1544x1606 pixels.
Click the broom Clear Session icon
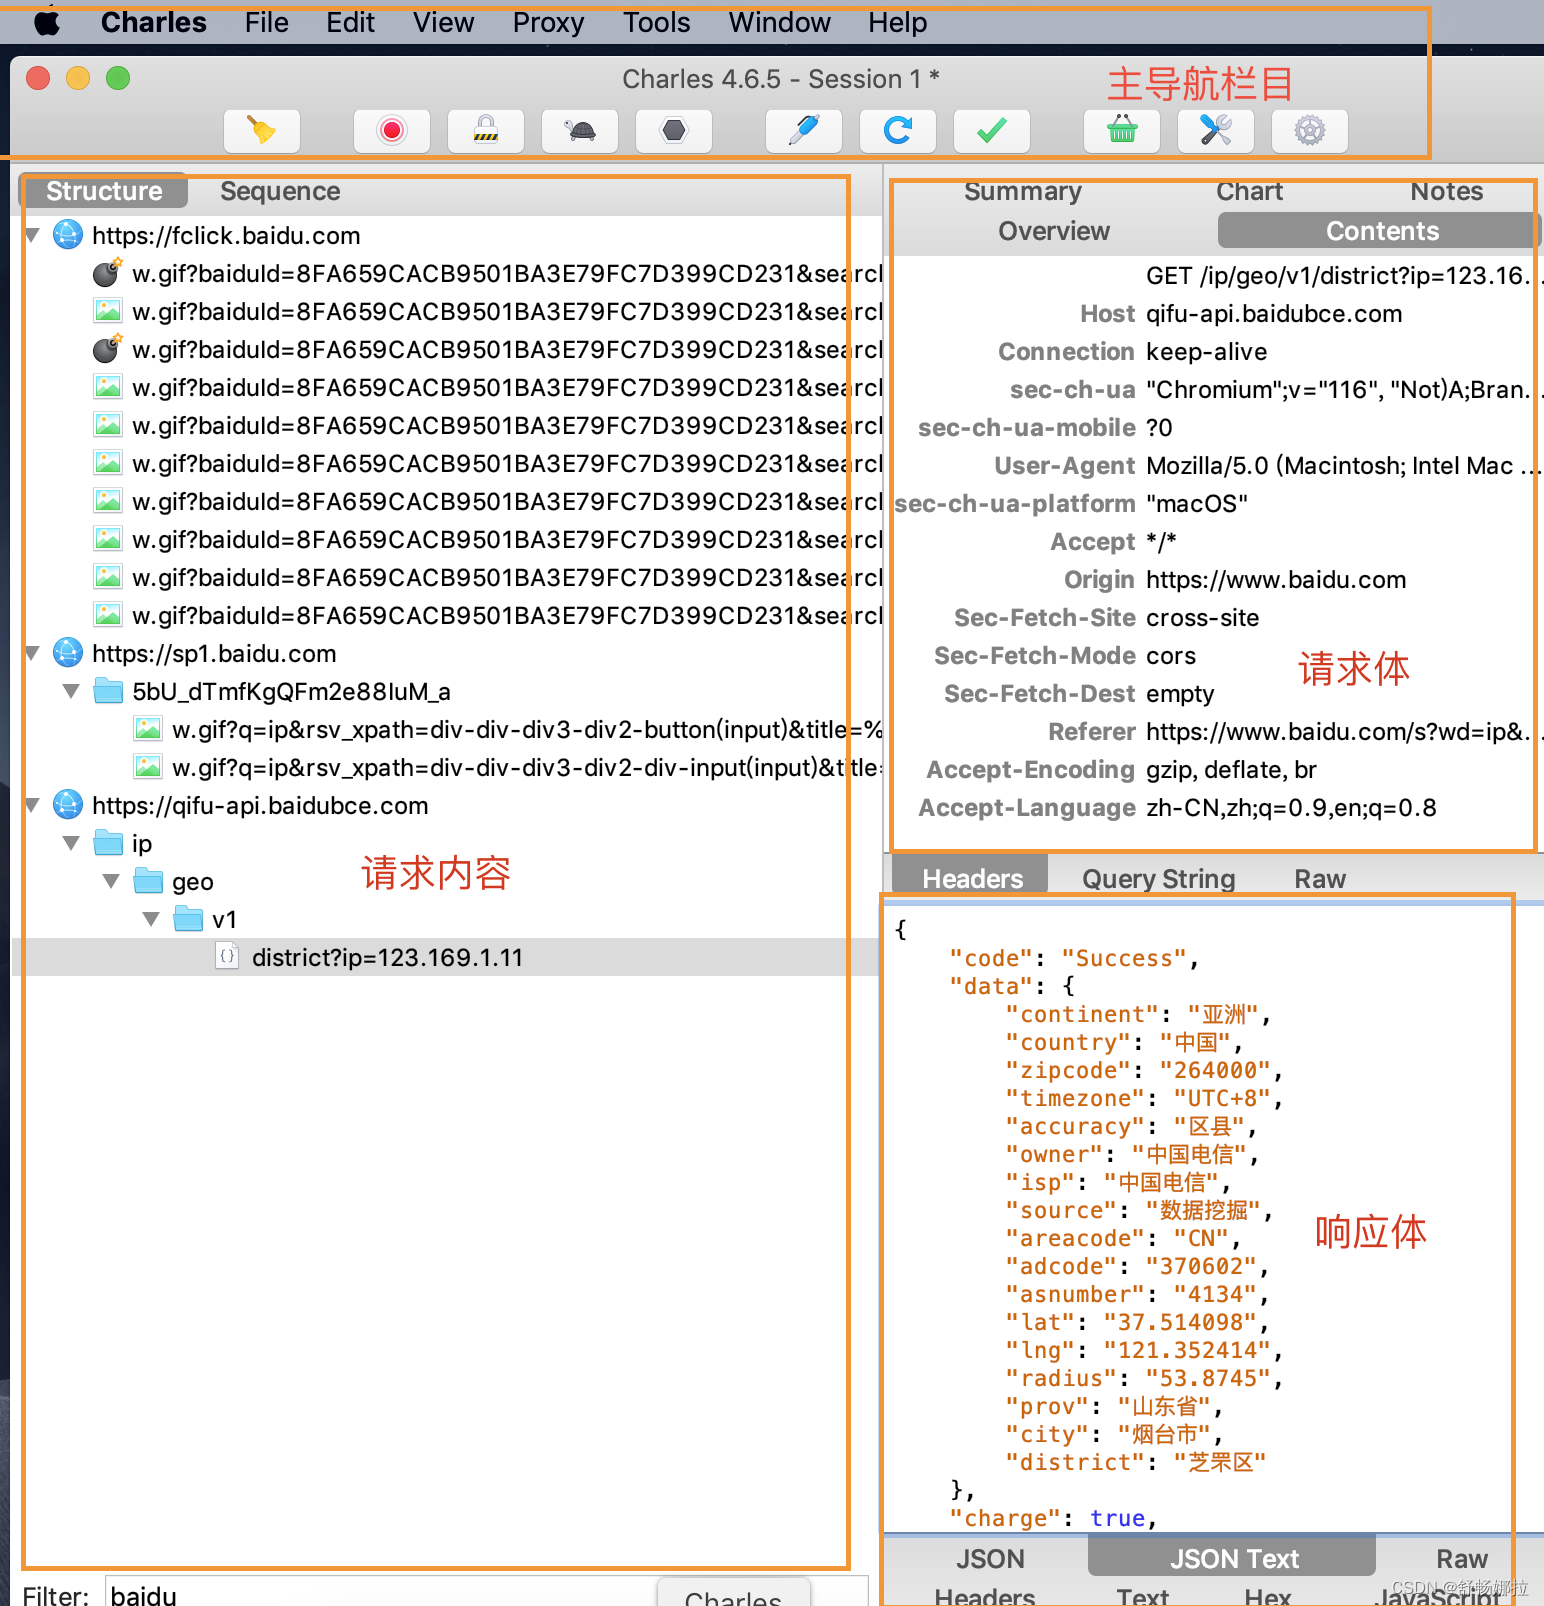[262, 131]
